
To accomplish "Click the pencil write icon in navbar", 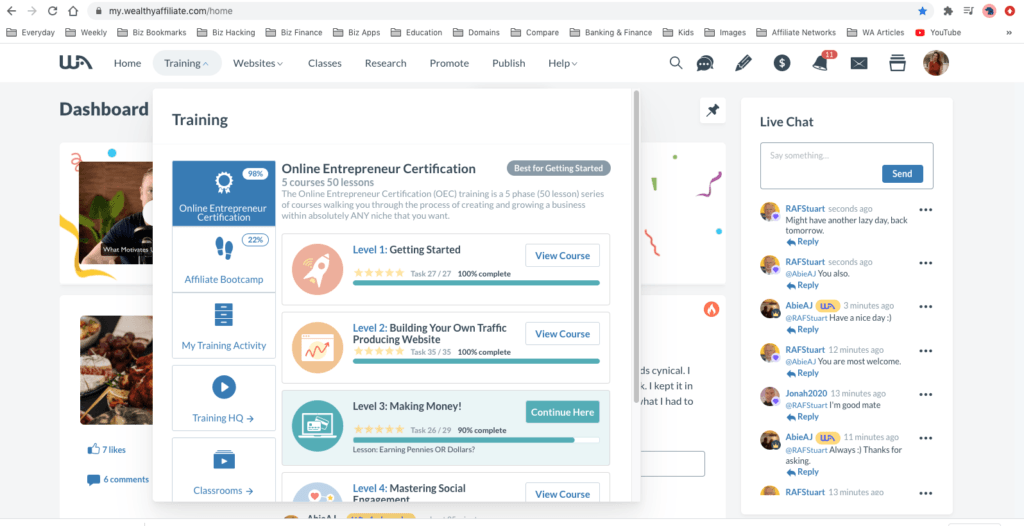I will pos(743,63).
